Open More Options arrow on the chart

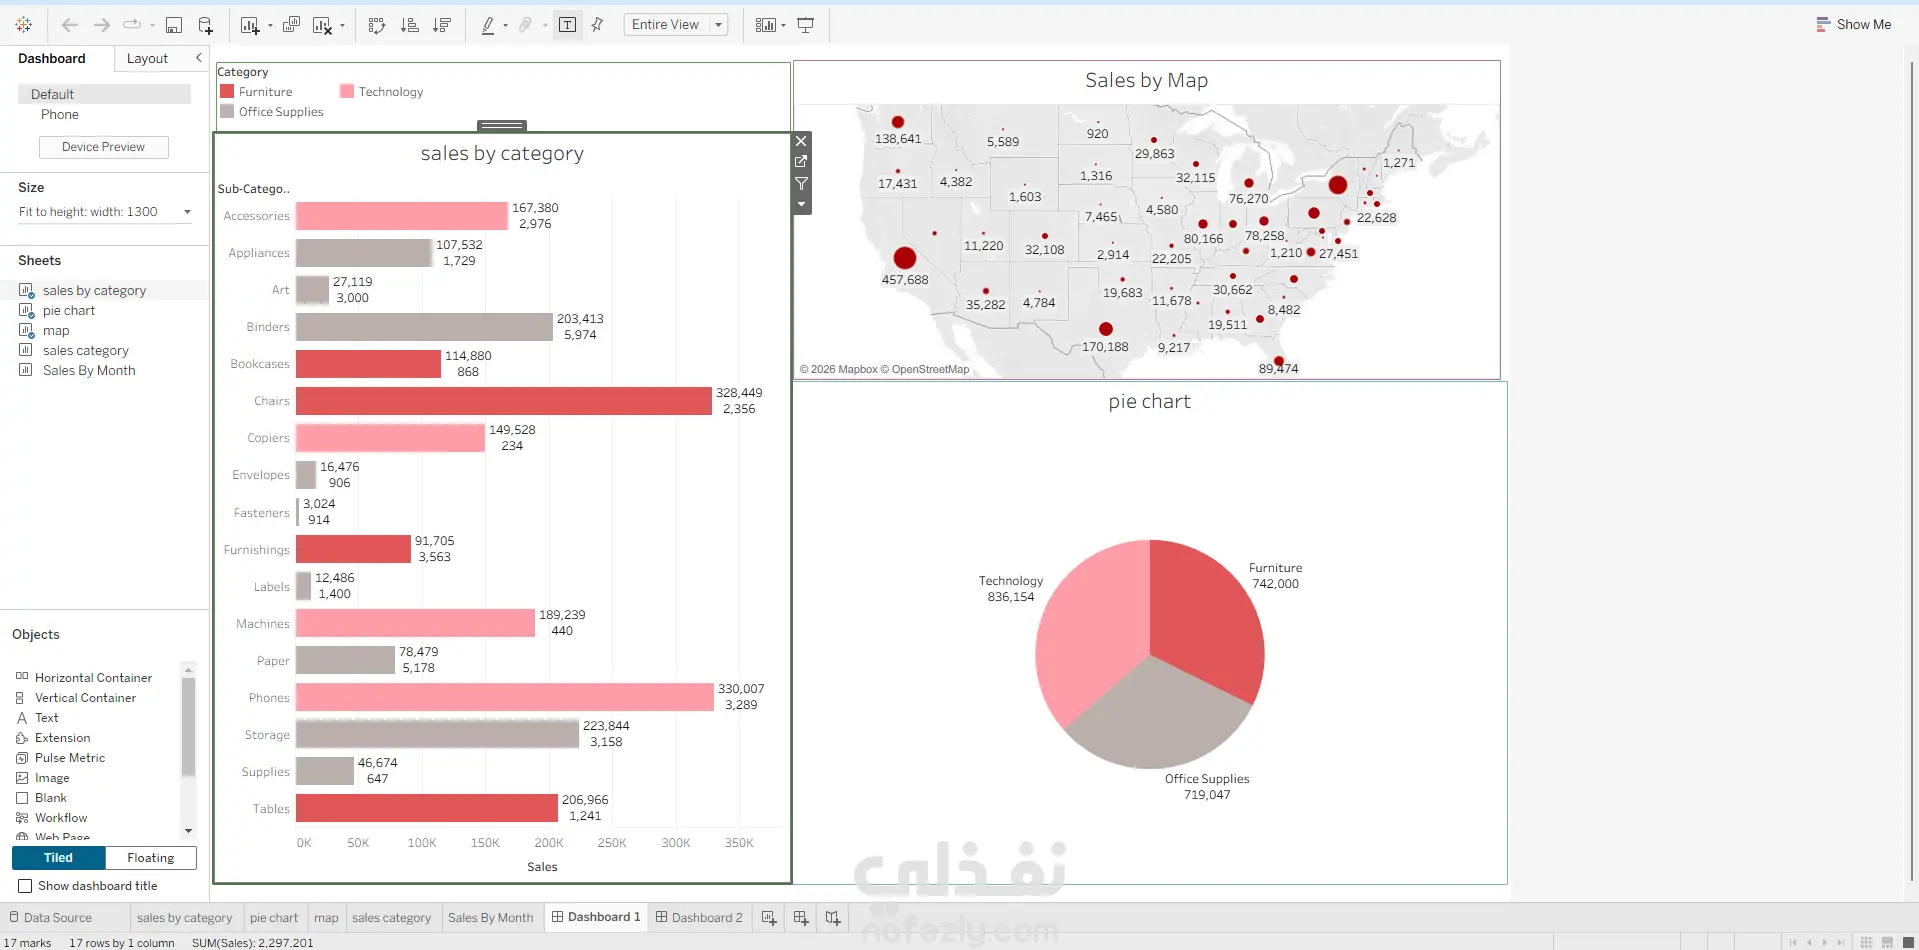(801, 204)
